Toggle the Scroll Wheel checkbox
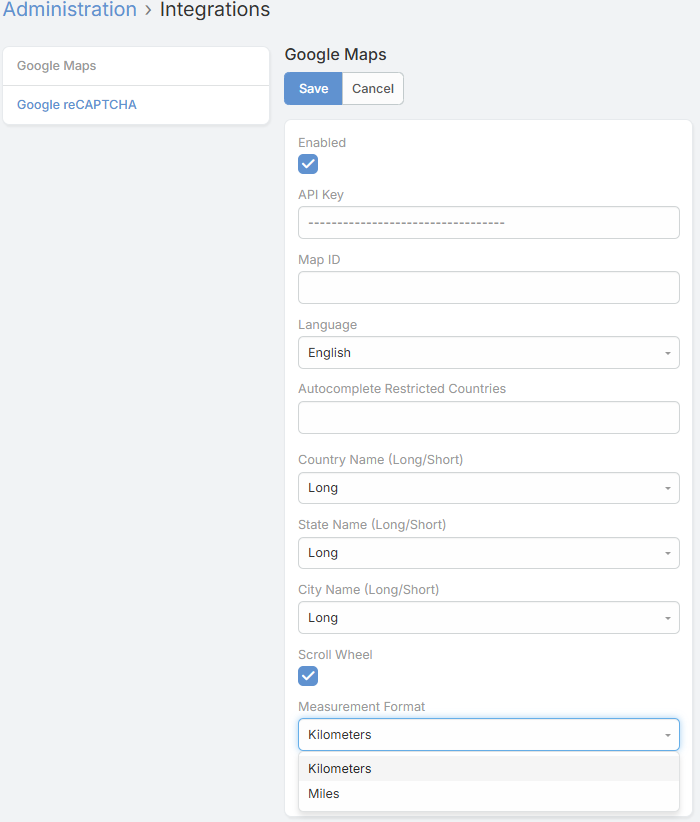The width and height of the screenshot is (700, 822). (308, 676)
